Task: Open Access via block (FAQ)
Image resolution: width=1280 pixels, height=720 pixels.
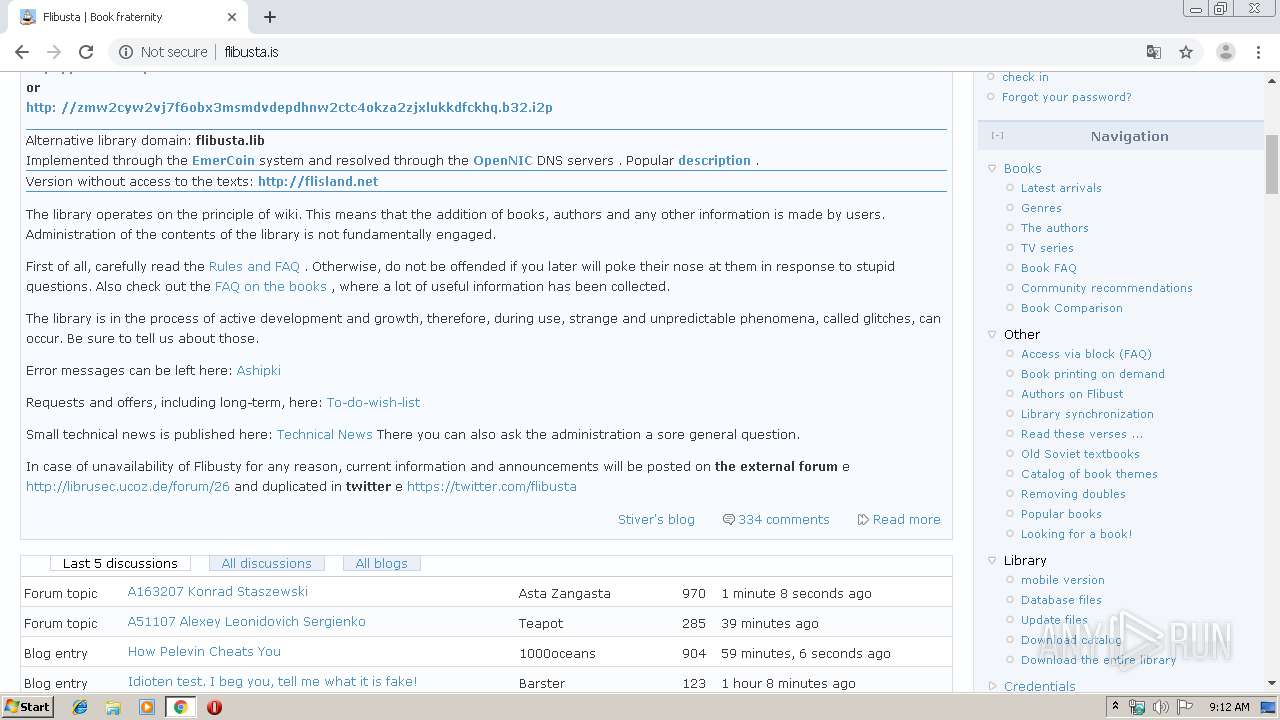Action: [1086, 354]
